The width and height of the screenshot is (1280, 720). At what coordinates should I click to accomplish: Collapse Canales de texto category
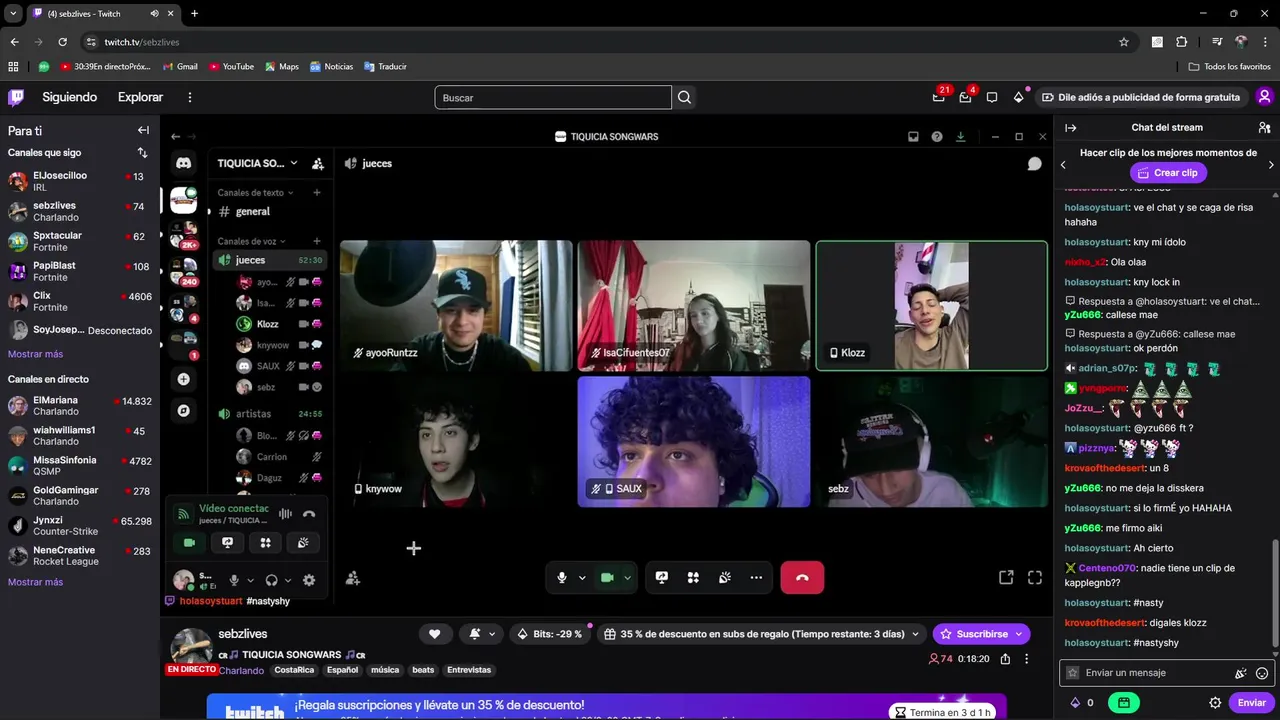click(x=255, y=192)
